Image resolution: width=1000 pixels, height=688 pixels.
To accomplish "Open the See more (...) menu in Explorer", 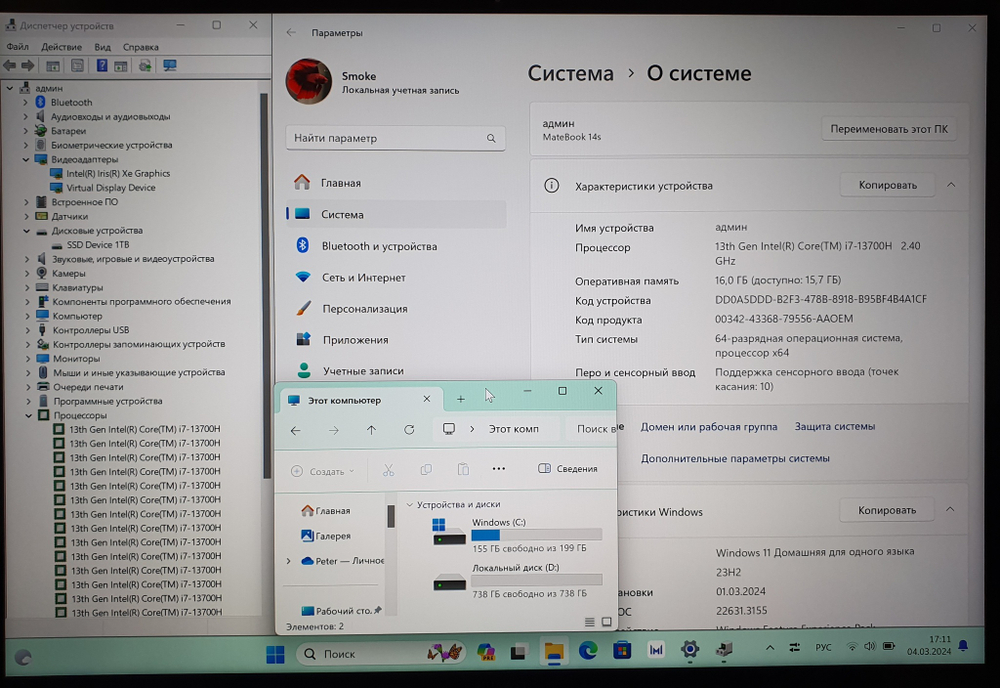I will coord(498,469).
